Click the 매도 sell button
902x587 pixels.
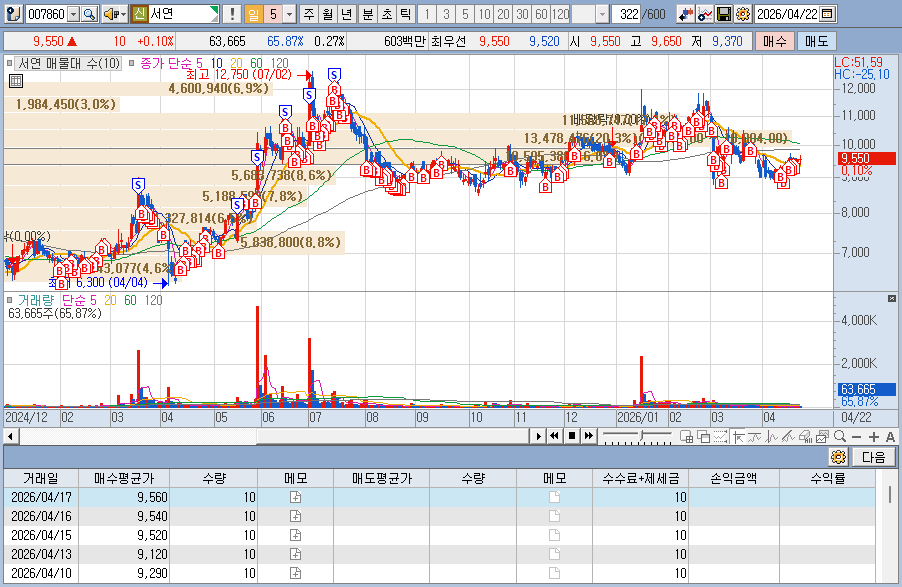[816, 41]
